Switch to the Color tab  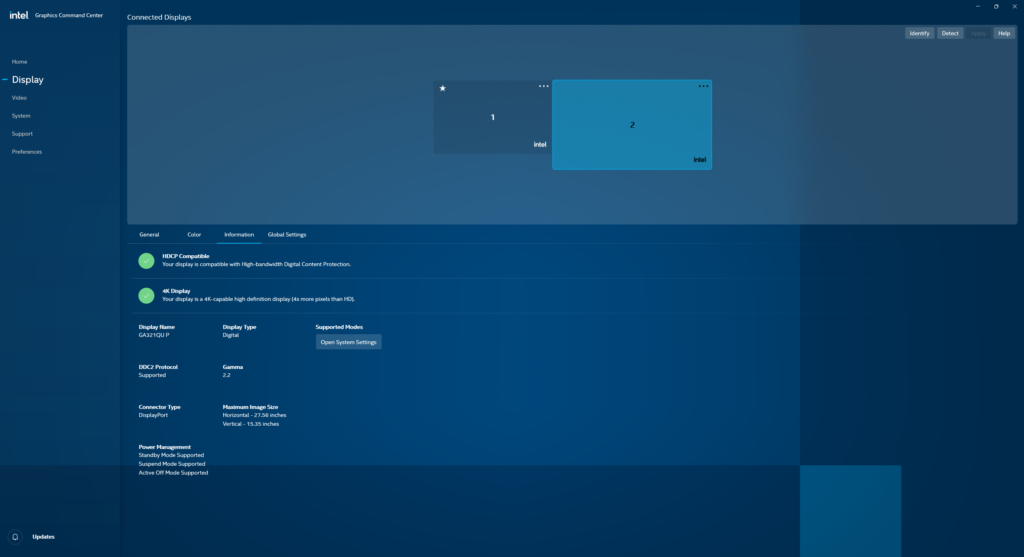194,234
